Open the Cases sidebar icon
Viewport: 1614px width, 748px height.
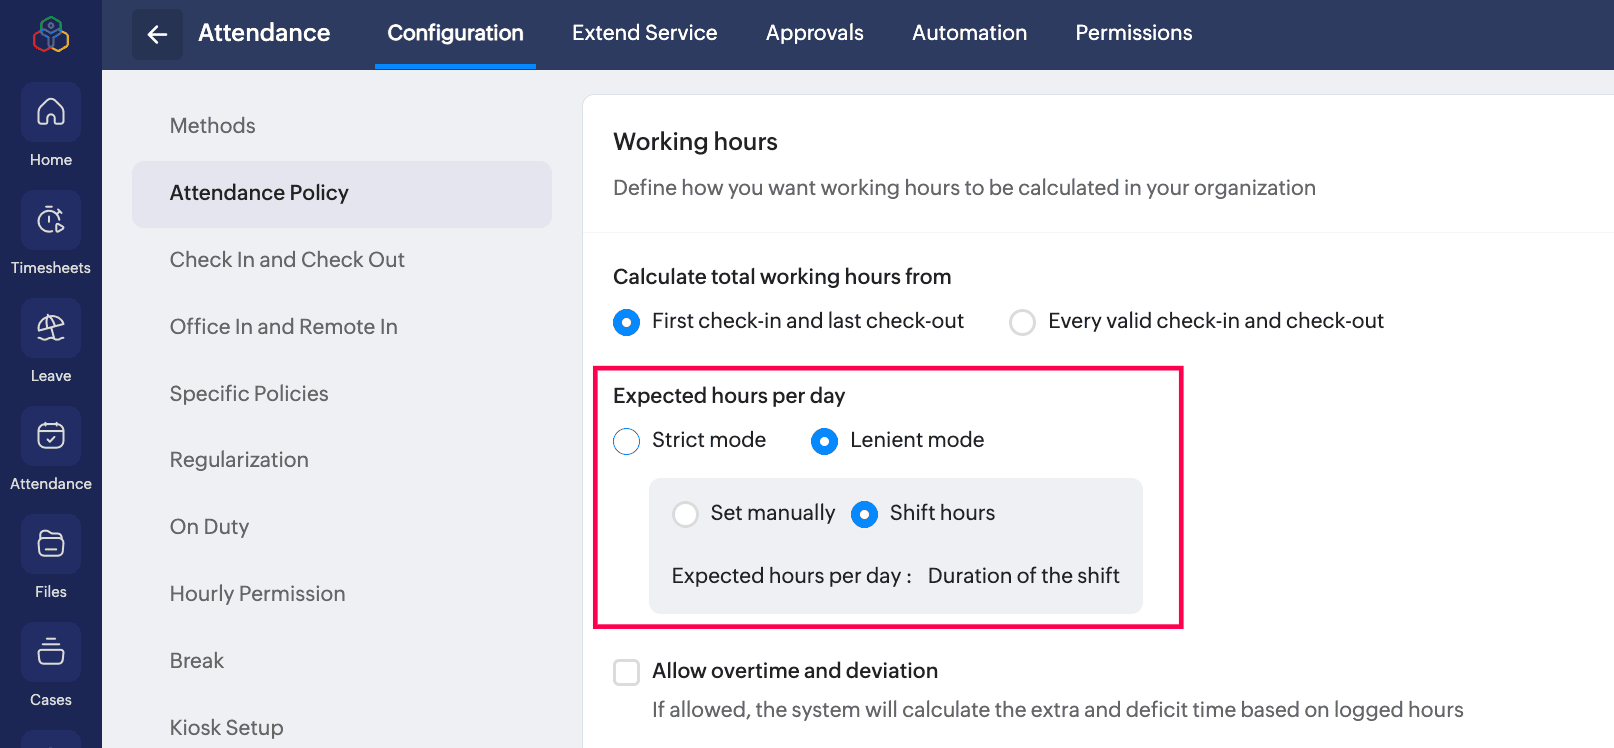tap(51, 652)
